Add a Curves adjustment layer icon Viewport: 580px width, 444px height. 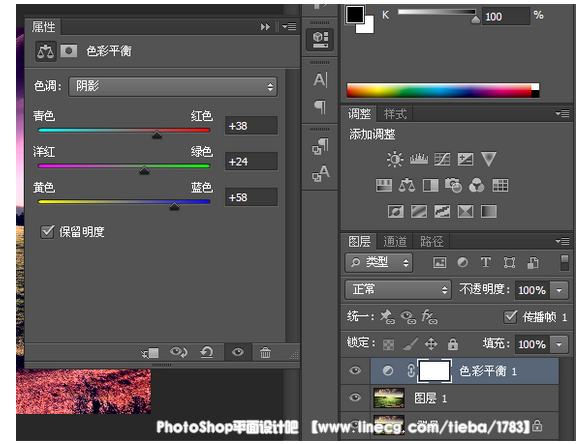click(442, 159)
